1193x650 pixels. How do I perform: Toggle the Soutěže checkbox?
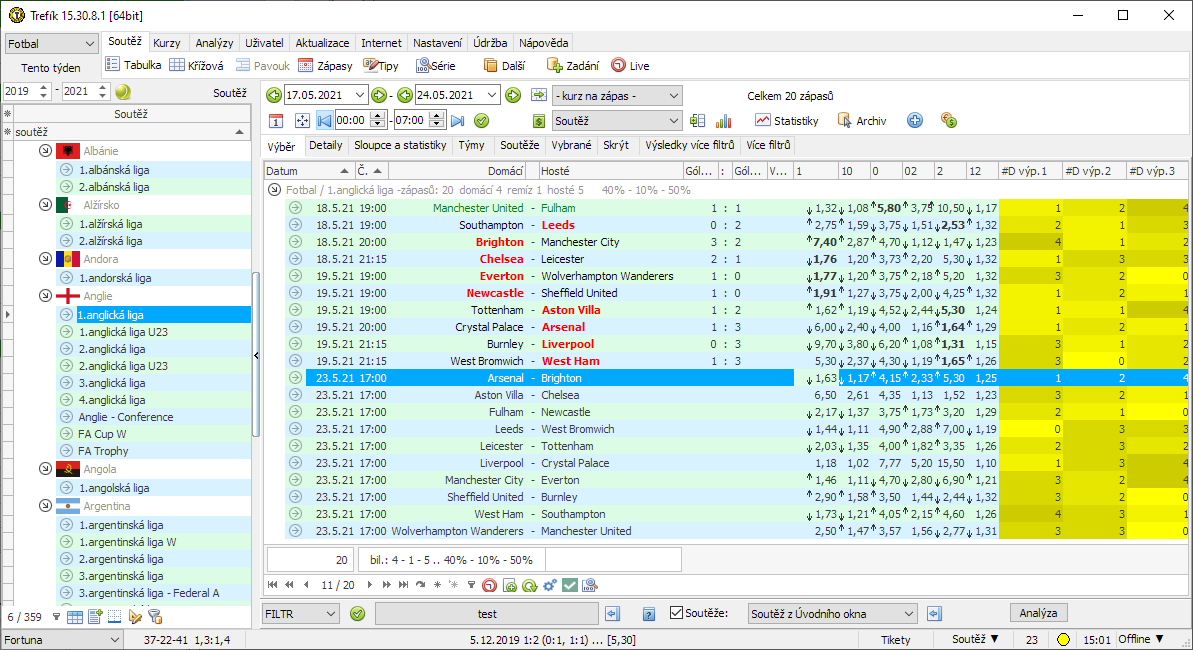tap(676, 613)
